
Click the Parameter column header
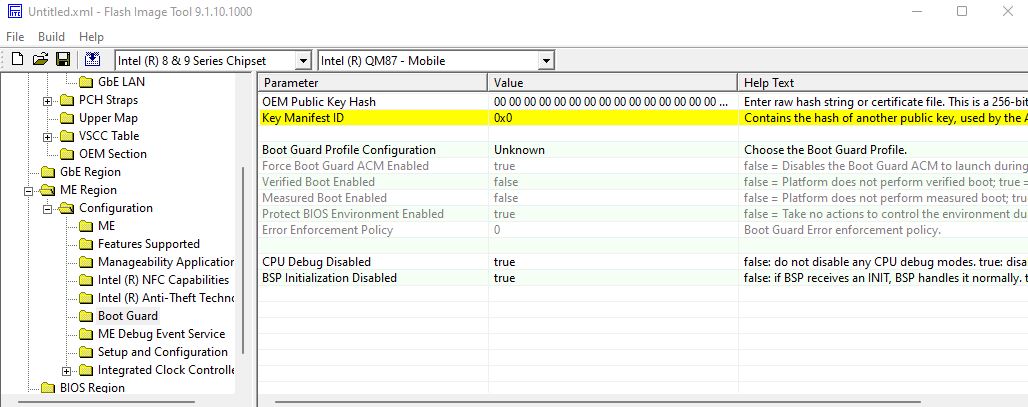[x=372, y=83]
